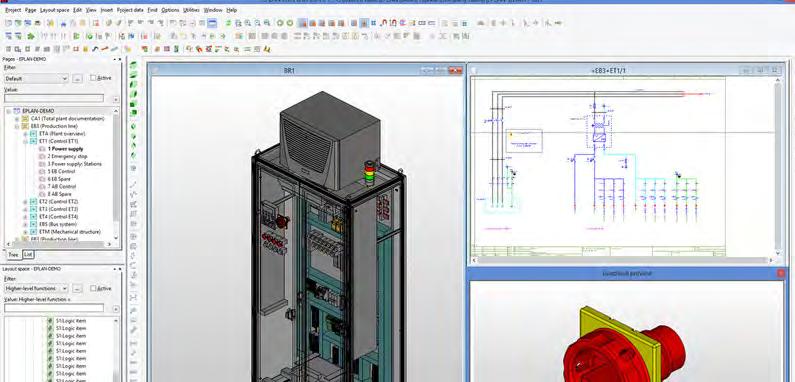Viewport: 795px width, 382px height.
Task: Click the green Page back circle icon
Action: click(x=281, y=23)
